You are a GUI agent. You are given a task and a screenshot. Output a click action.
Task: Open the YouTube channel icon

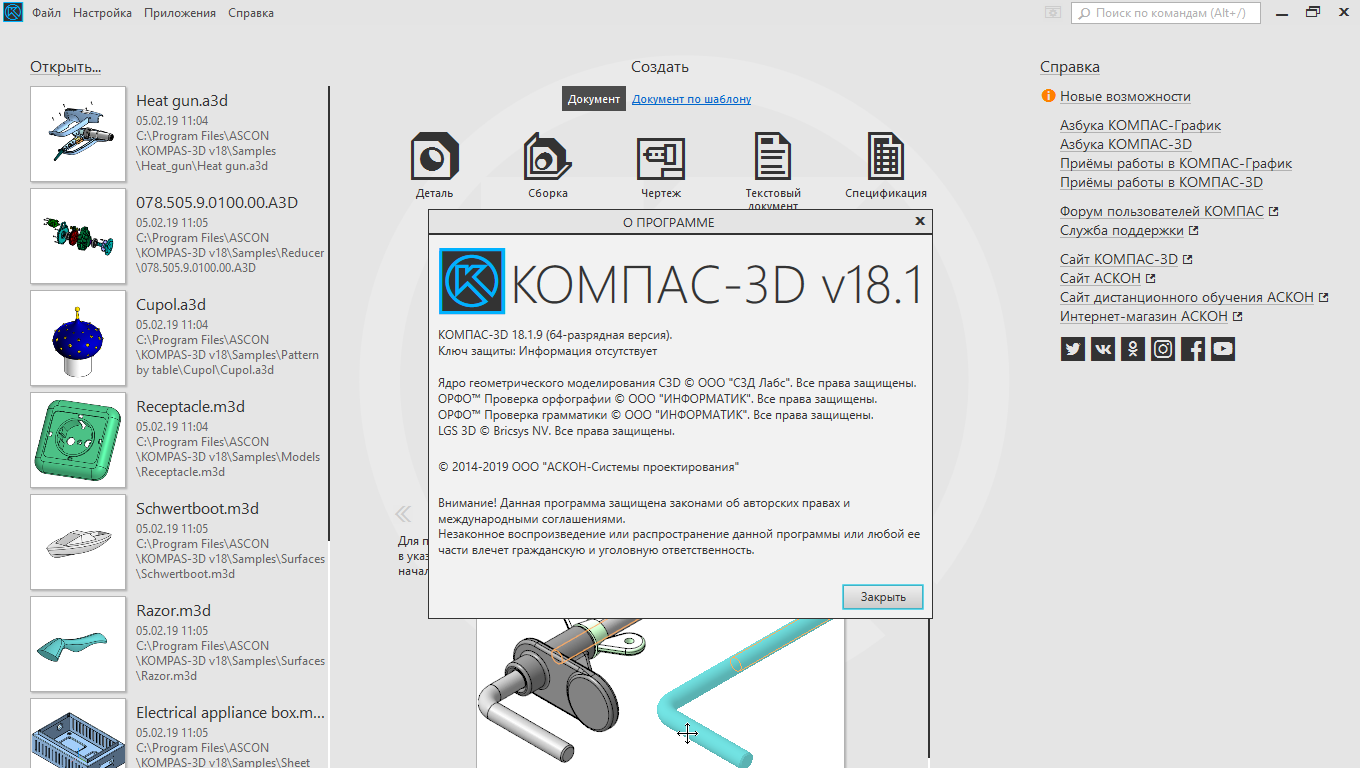pos(1222,349)
